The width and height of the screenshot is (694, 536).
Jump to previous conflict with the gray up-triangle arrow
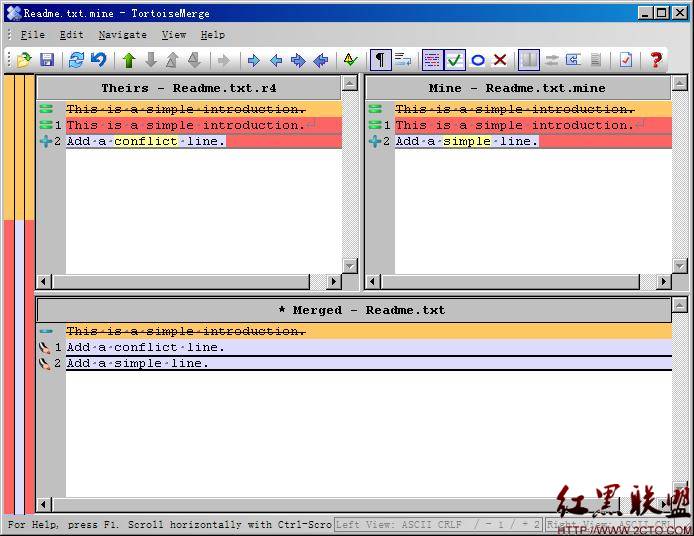click(173, 60)
